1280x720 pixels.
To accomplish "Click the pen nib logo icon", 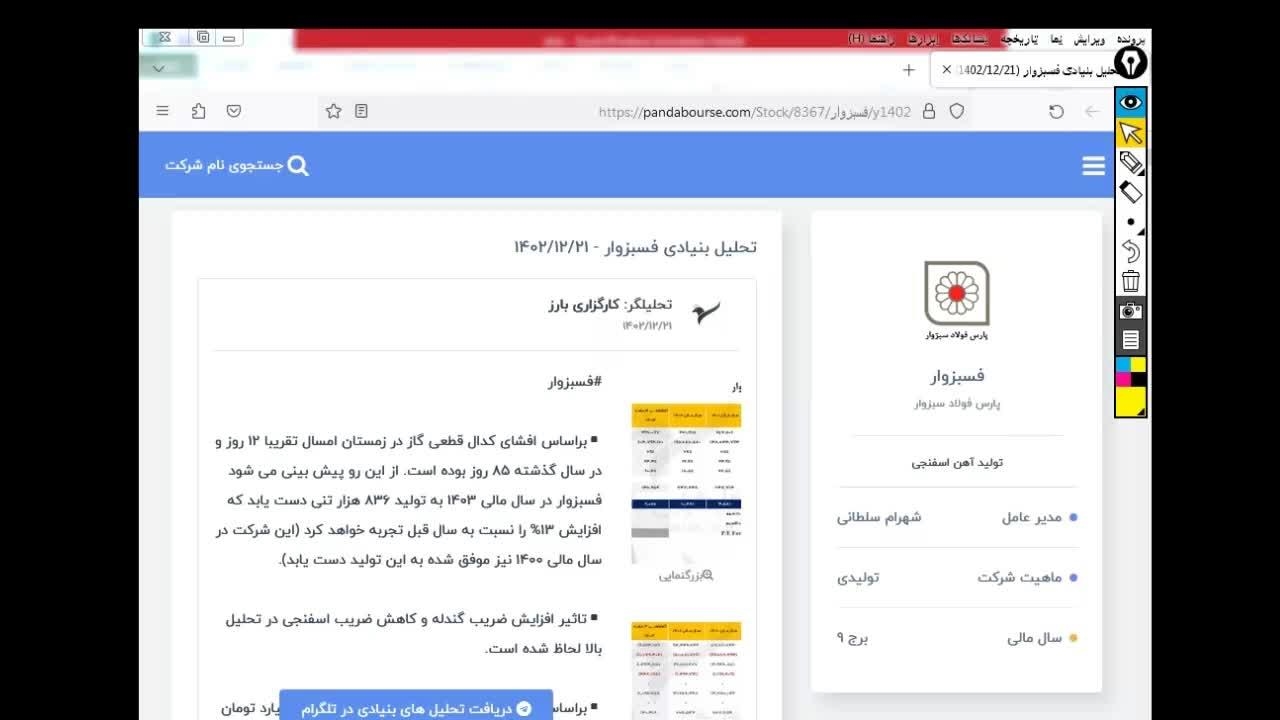I will pos(1131,63).
